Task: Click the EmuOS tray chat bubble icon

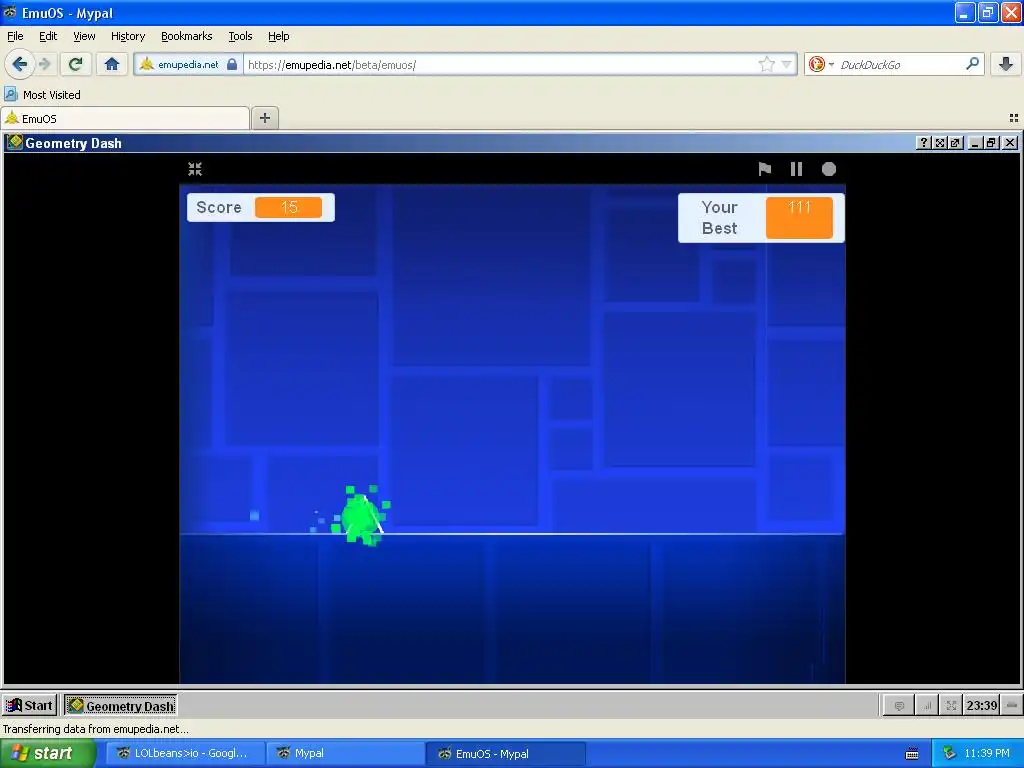Action: pyautogui.click(x=899, y=705)
